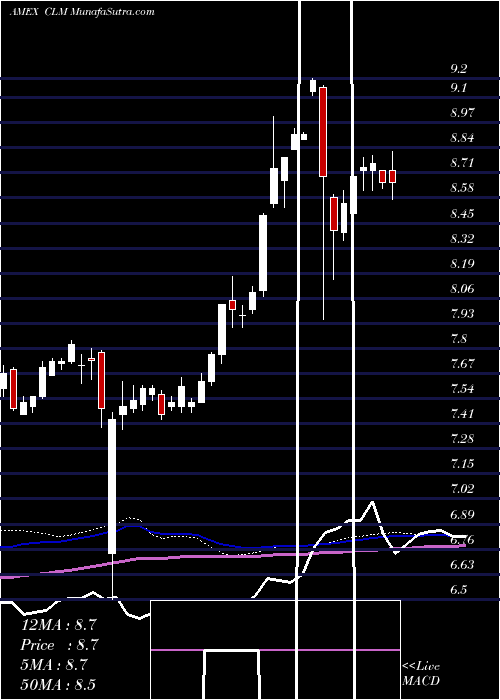
Task: Click the 8.06 price axis label
Action: click(x=462, y=289)
